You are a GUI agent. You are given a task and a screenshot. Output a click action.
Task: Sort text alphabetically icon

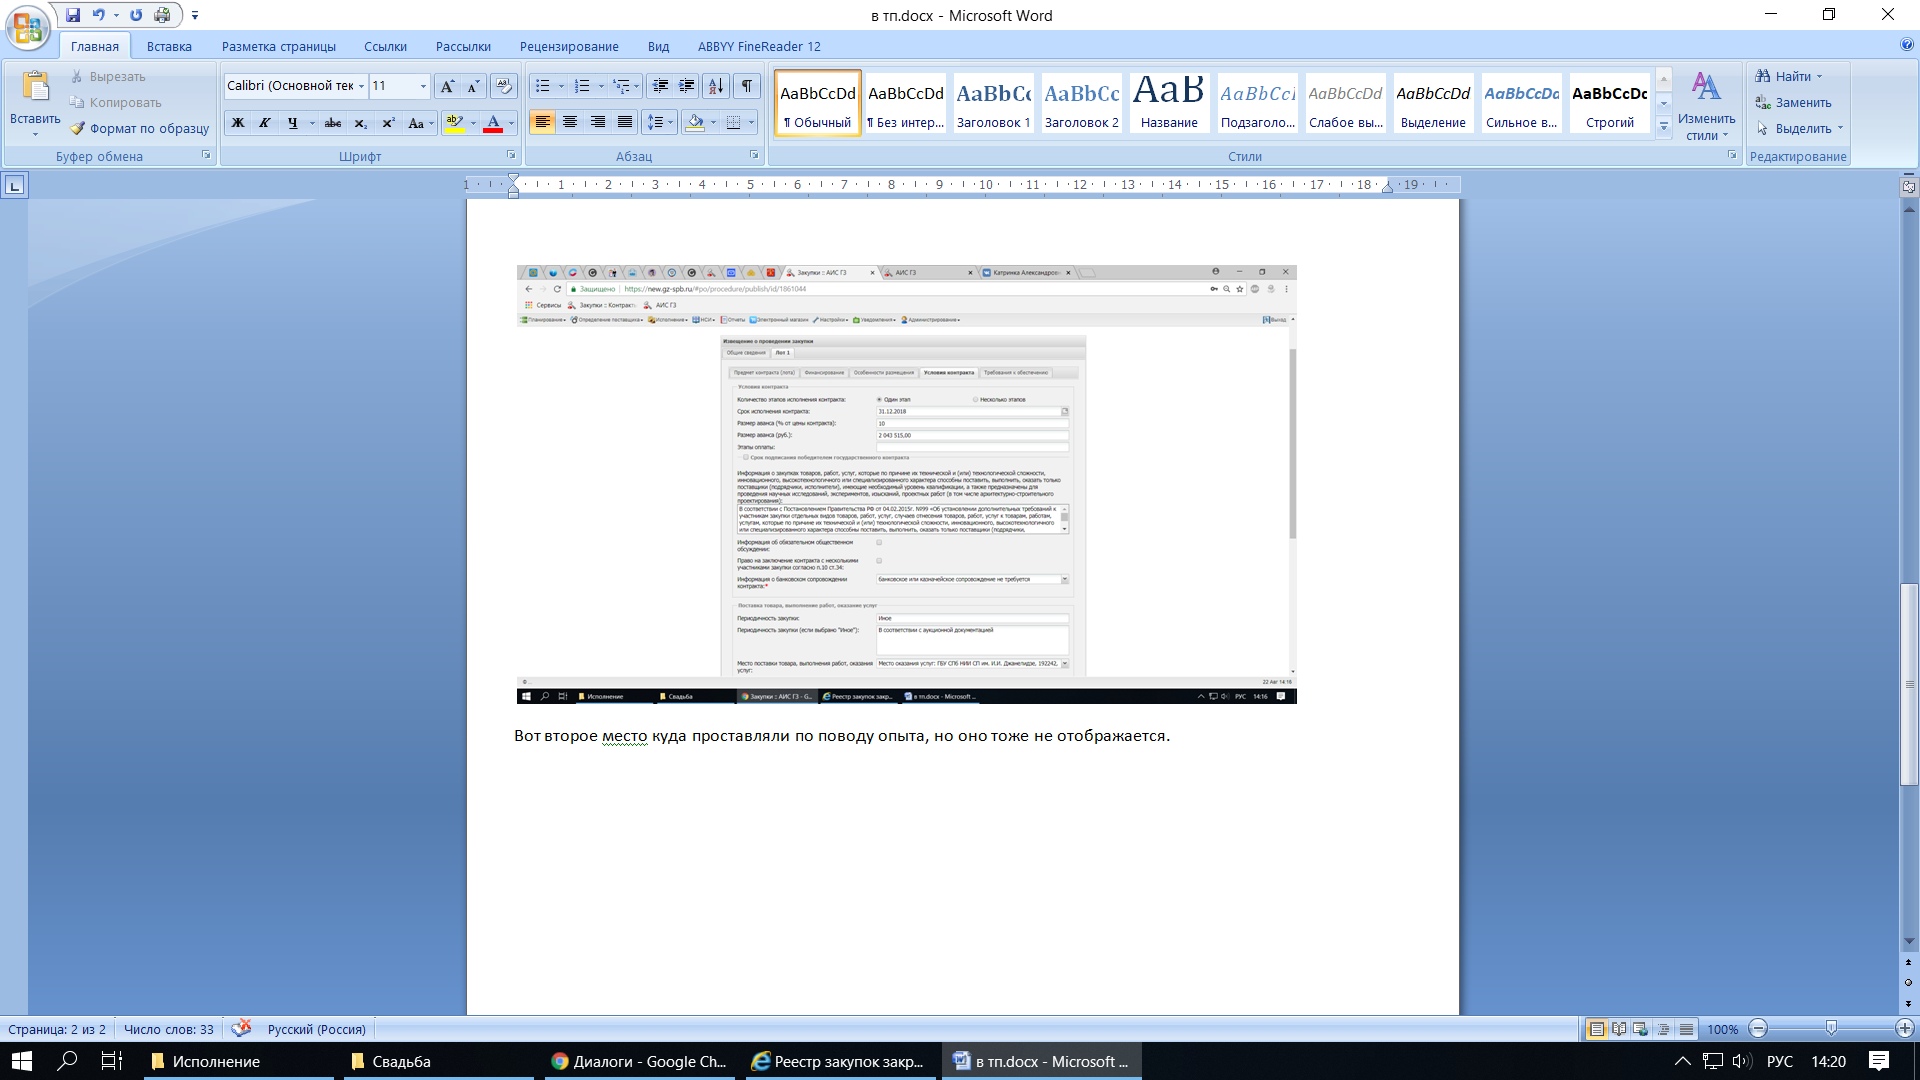point(716,86)
